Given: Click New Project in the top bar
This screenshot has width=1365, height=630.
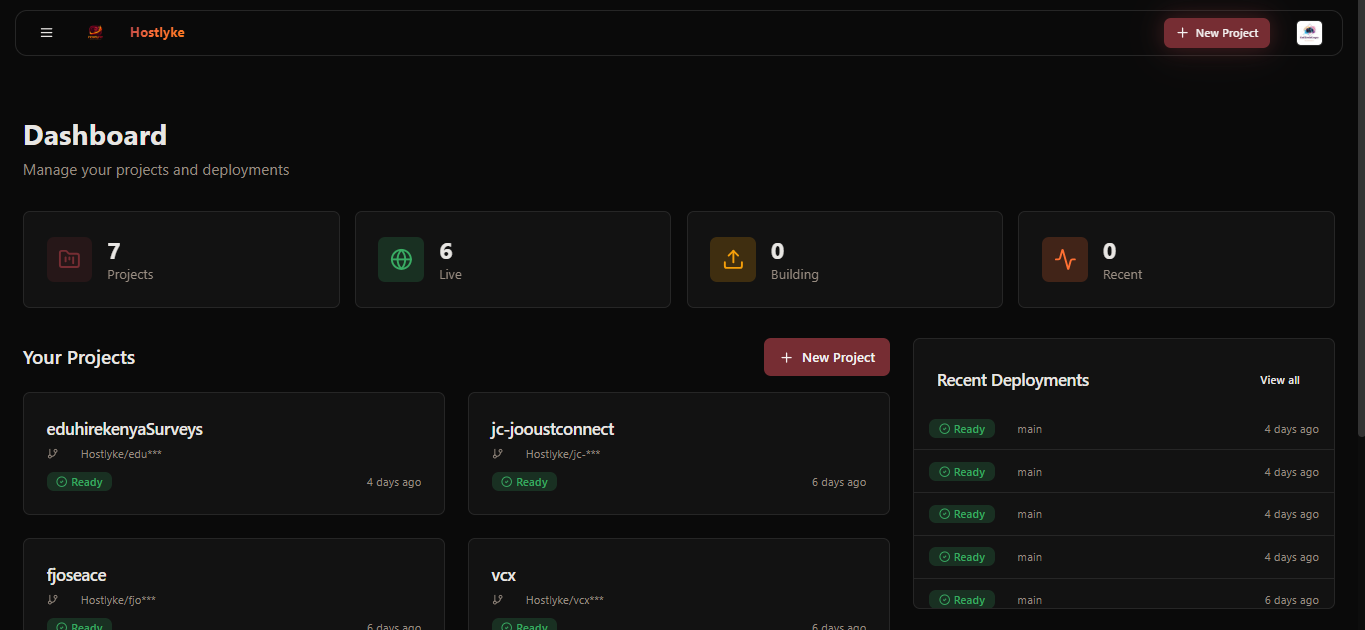Looking at the screenshot, I should point(1217,32).
